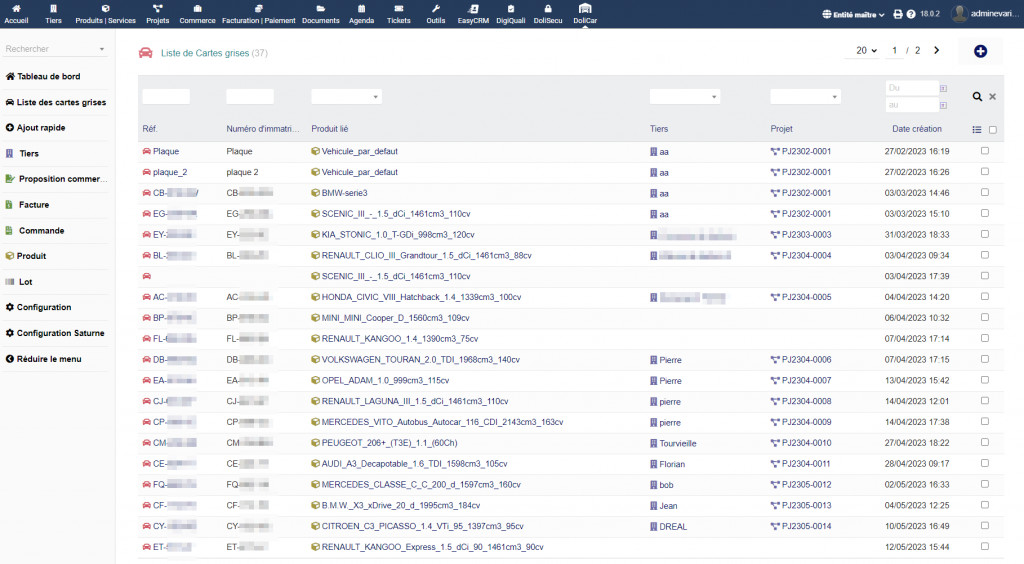This screenshot has height=564, width=1024.
Task: Open the help question mark icon
Action: (x=911, y=14)
